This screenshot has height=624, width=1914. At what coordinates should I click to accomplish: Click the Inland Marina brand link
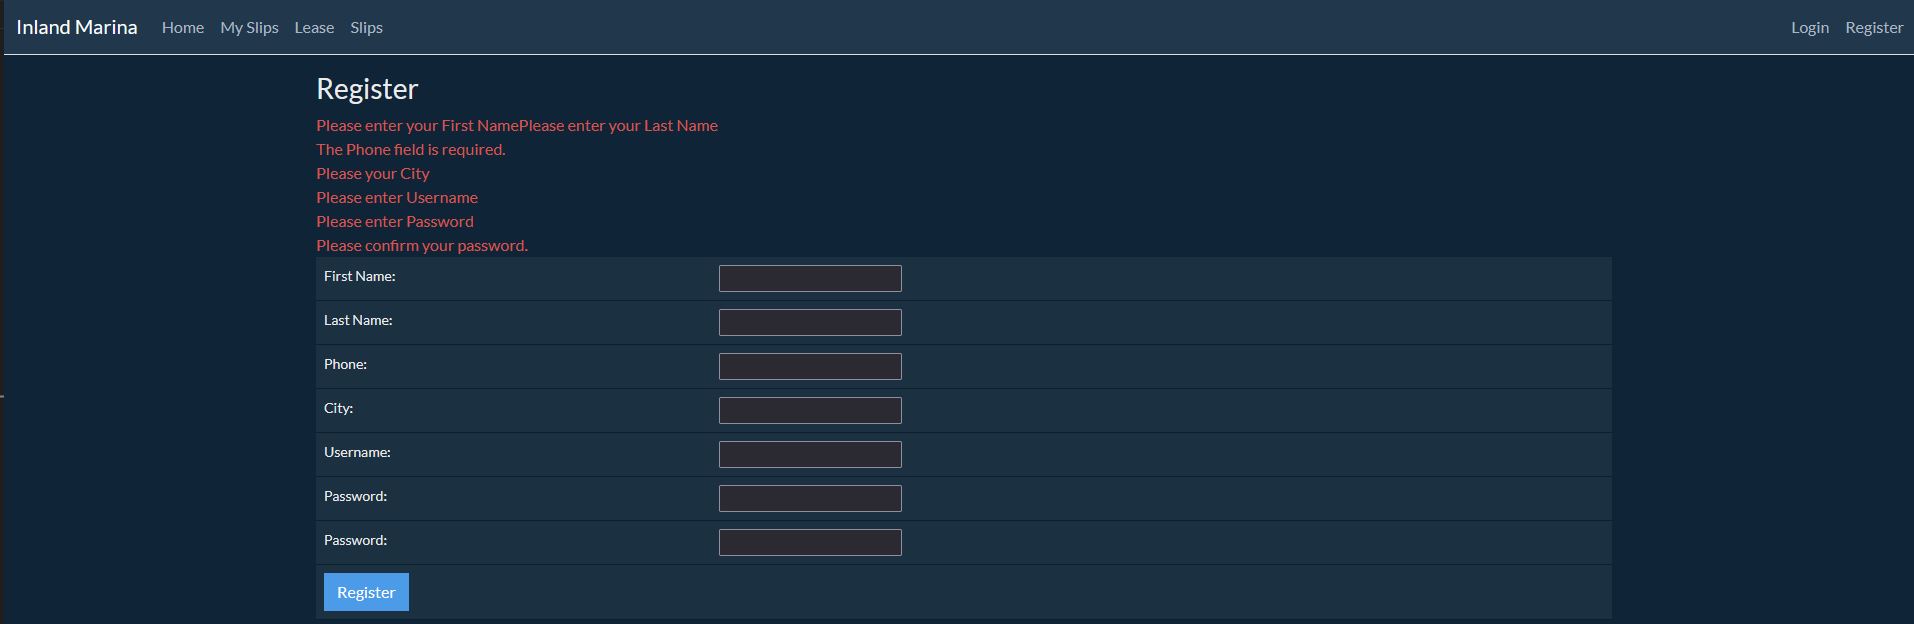(77, 27)
